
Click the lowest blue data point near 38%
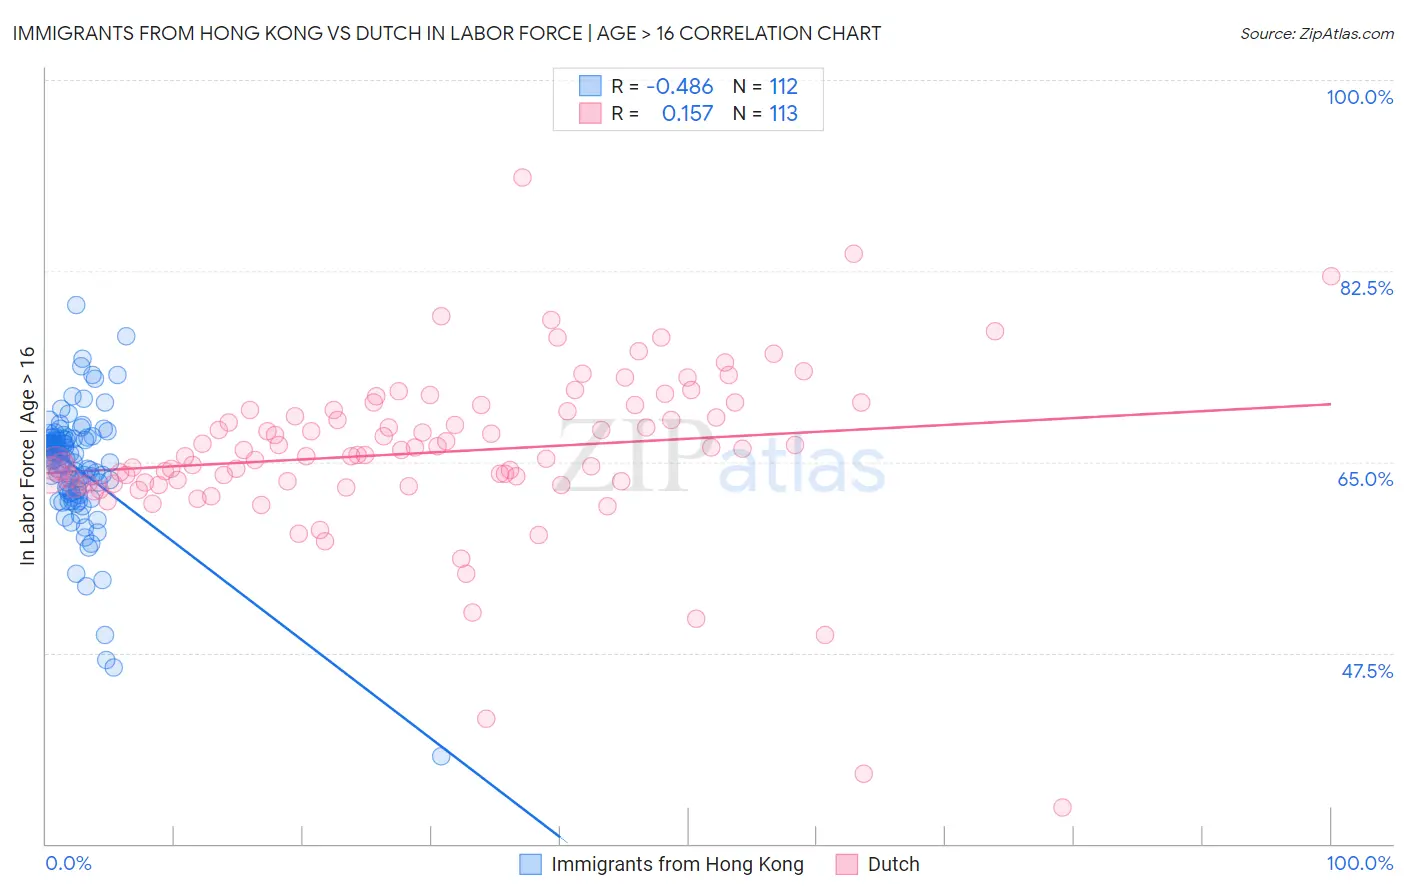441,756
